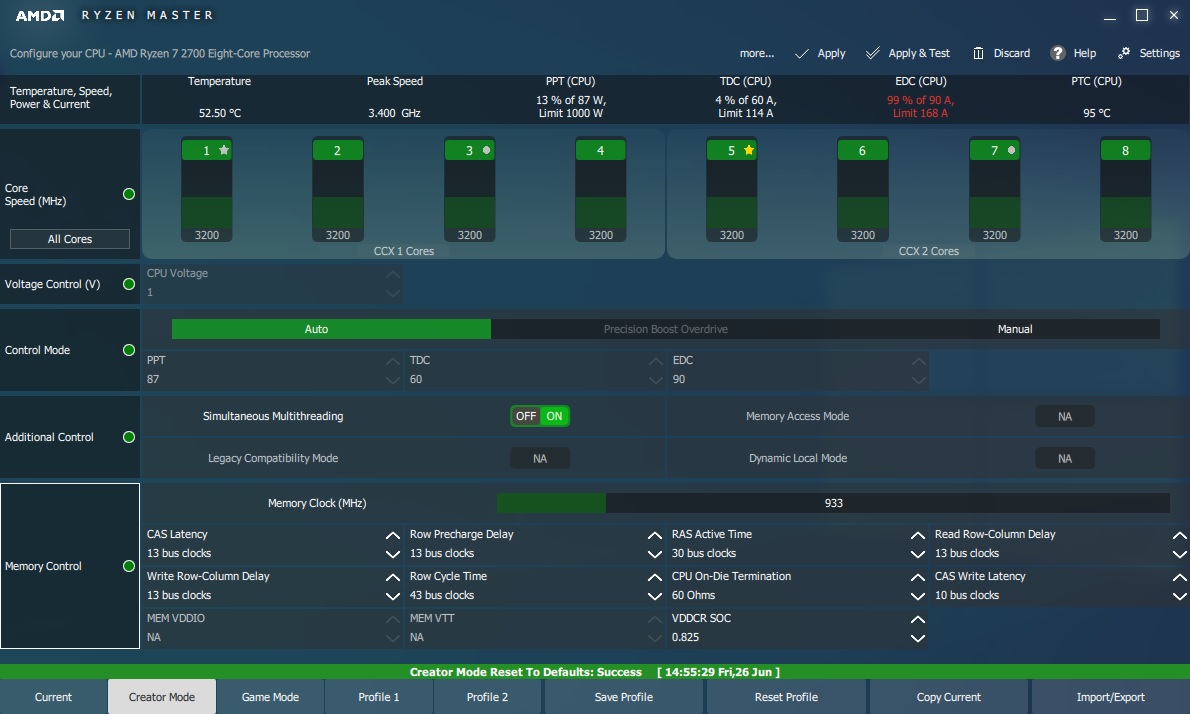
Task: Adjust the Memory Clock slider bar
Action: click(833, 502)
